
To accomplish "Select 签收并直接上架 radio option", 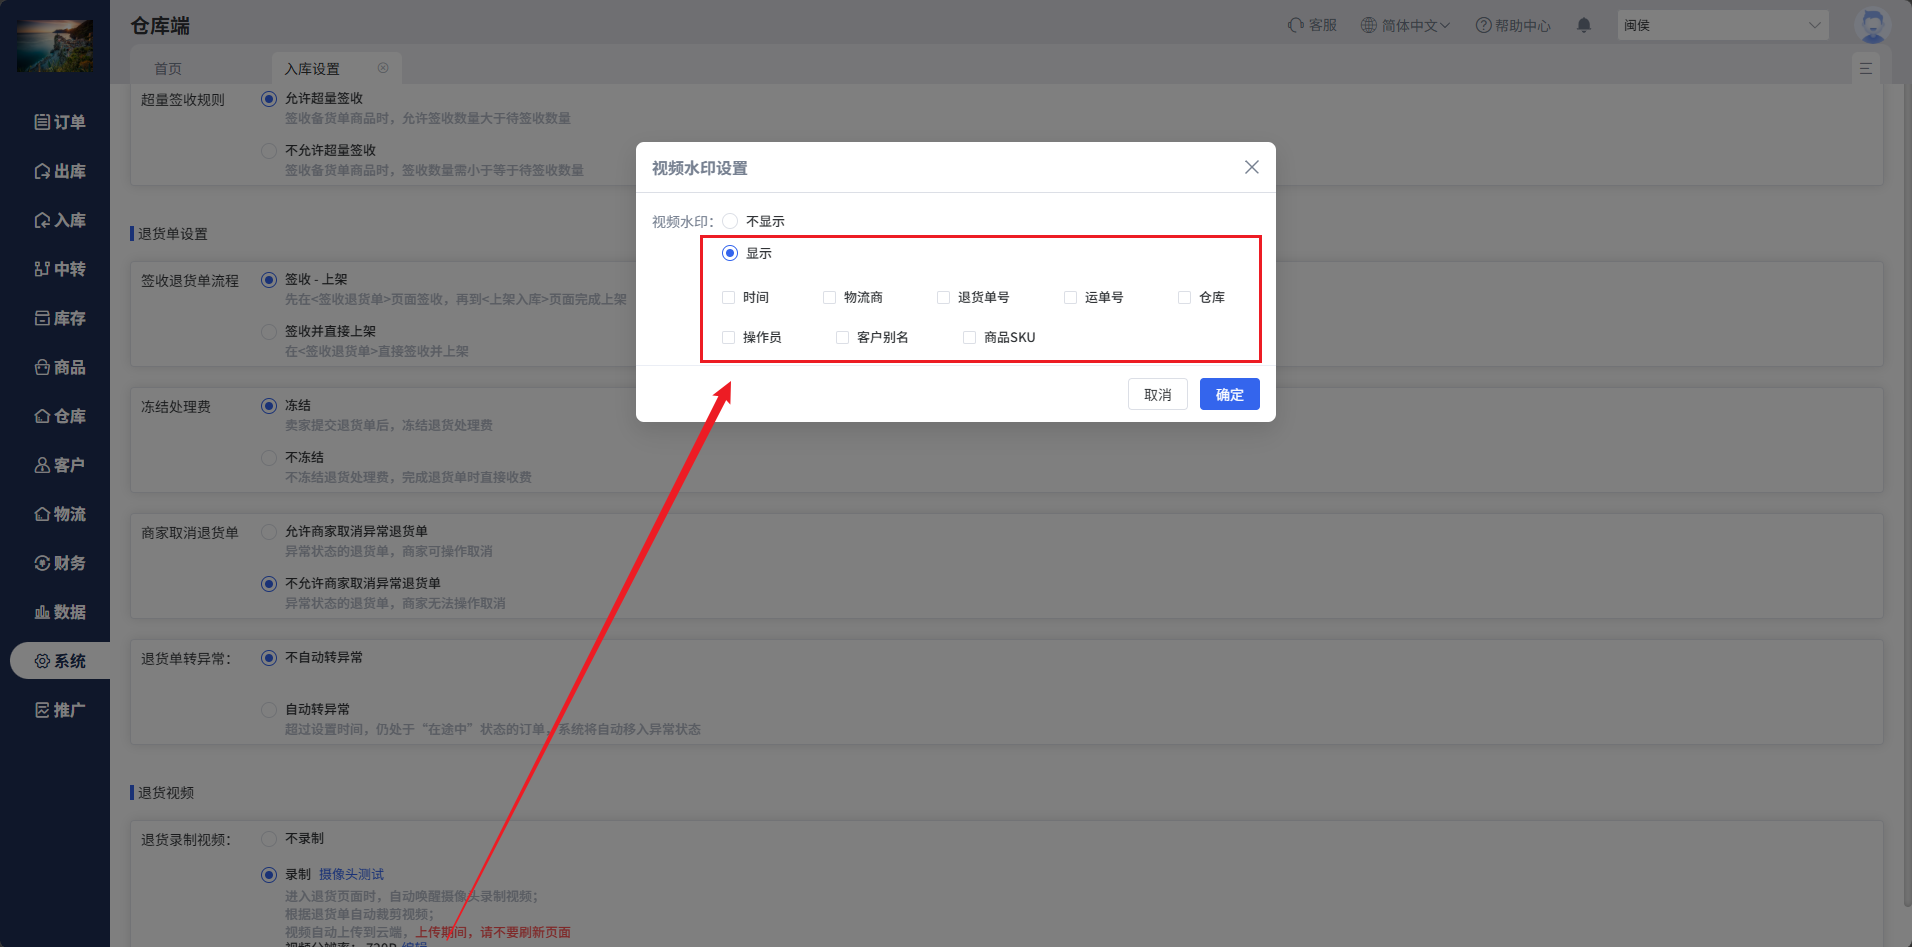I will point(269,332).
